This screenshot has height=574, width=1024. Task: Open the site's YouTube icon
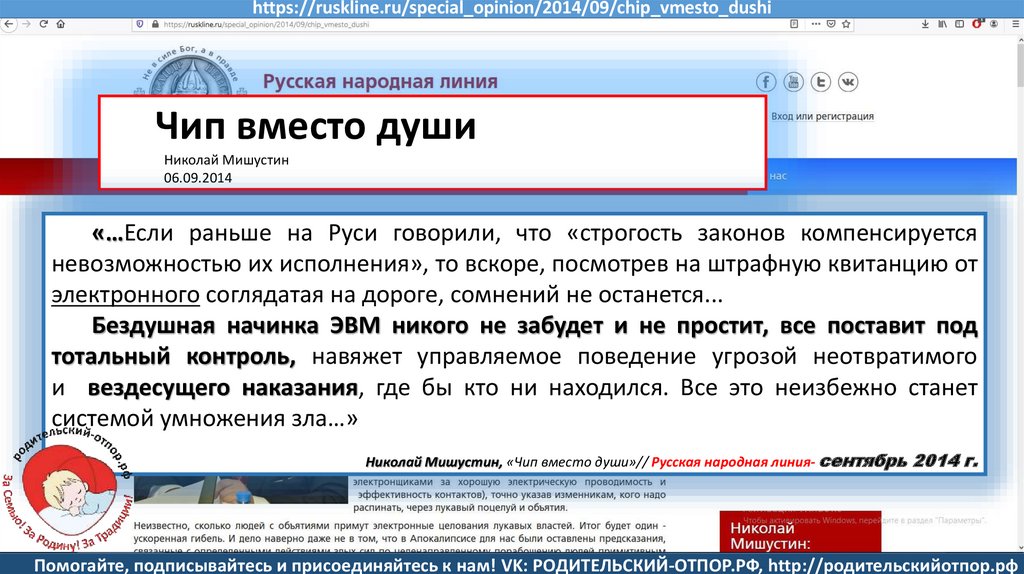click(793, 82)
